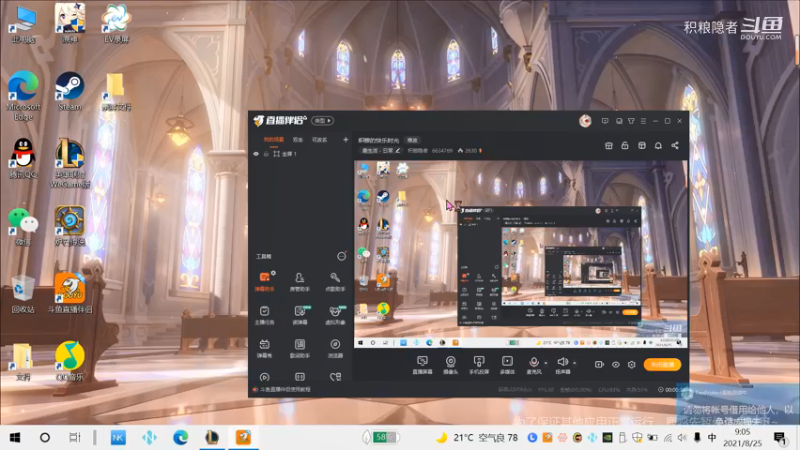Click Microsoft Edge on the taskbar
The image size is (800, 450).
click(180, 438)
